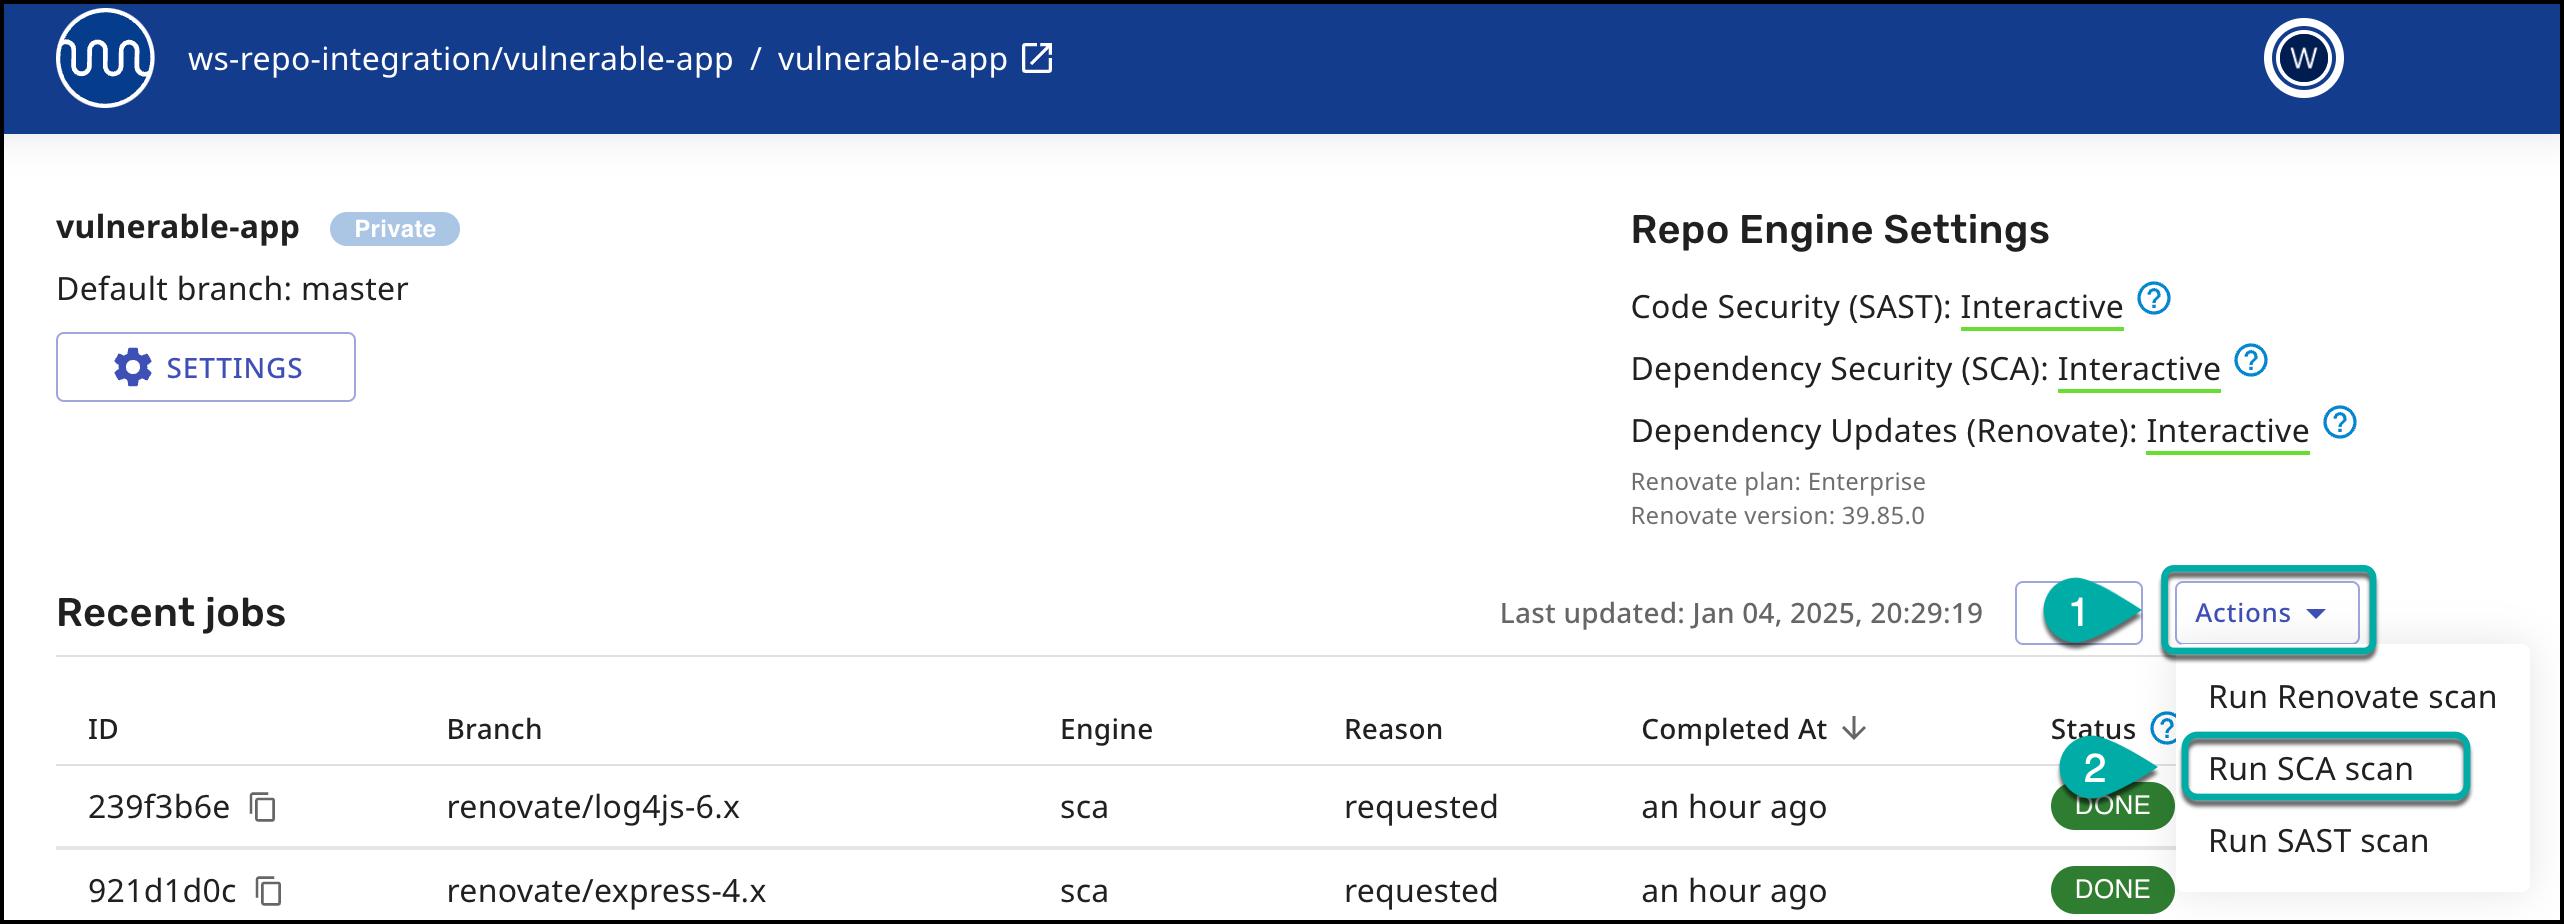
Task: Click the DONE status badge of job 921d1d0c
Action: pyautogui.click(x=2111, y=889)
